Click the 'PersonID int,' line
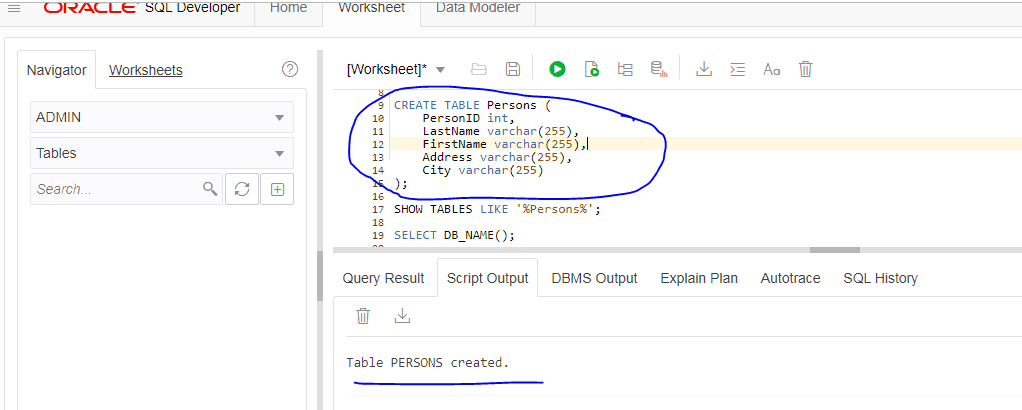This screenshot has width=1022, height=410. (x=469, y=119)
